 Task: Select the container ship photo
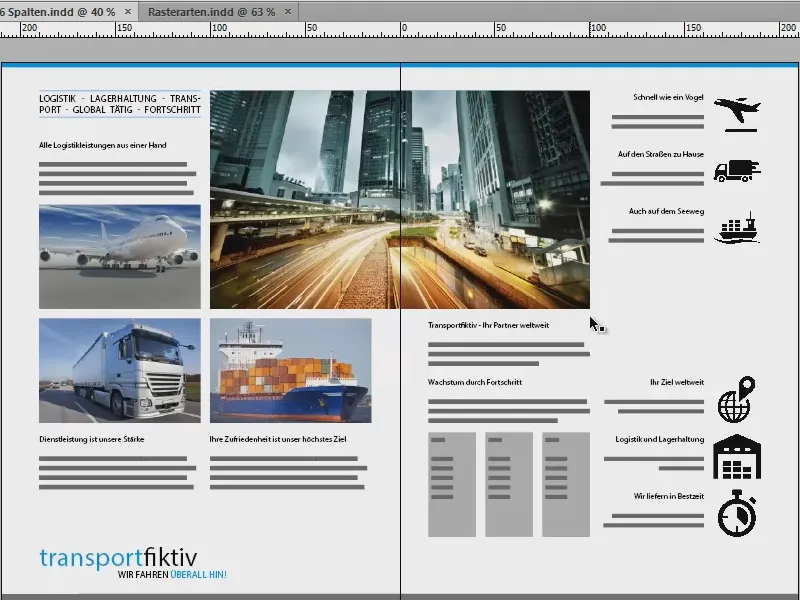[291, 370]
